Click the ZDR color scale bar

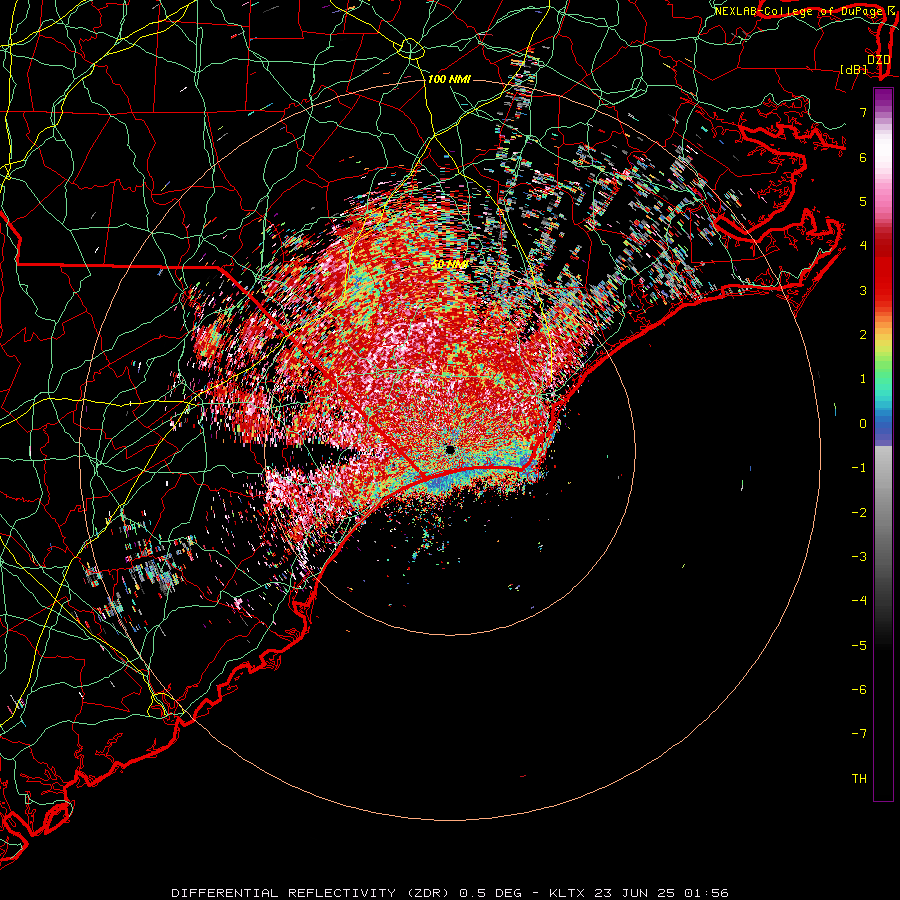coord(883,444)
